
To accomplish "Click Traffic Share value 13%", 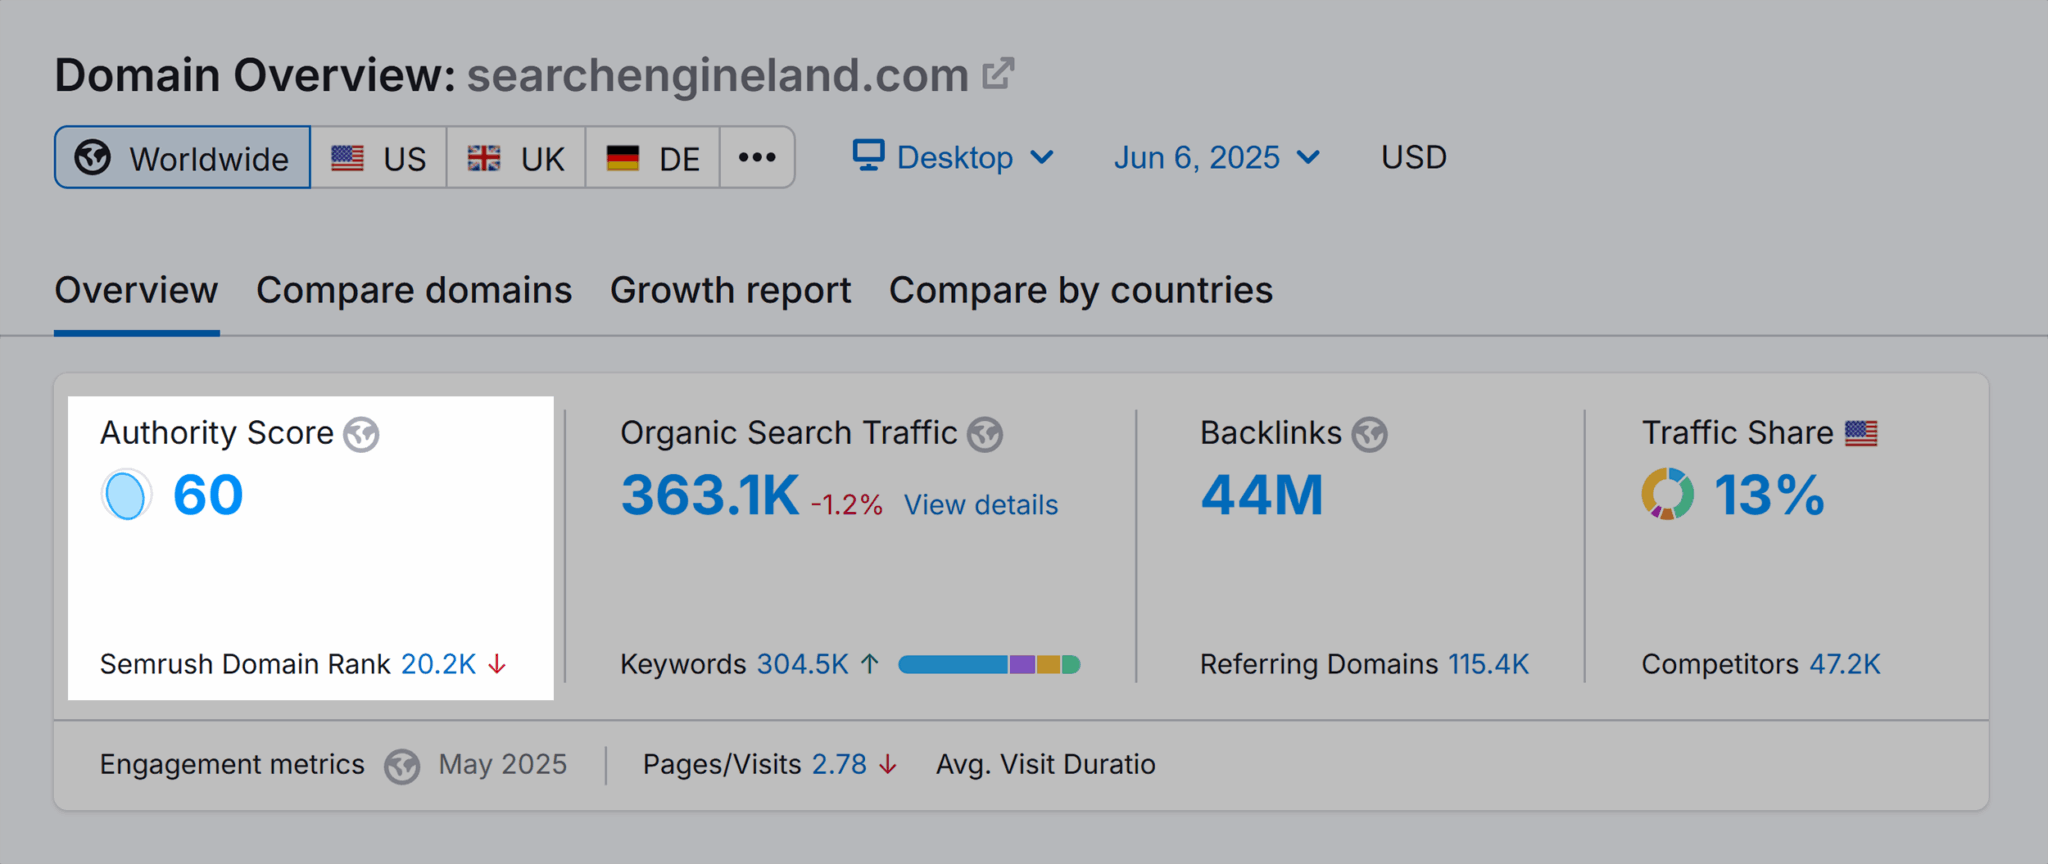I will click(1769, 495).
